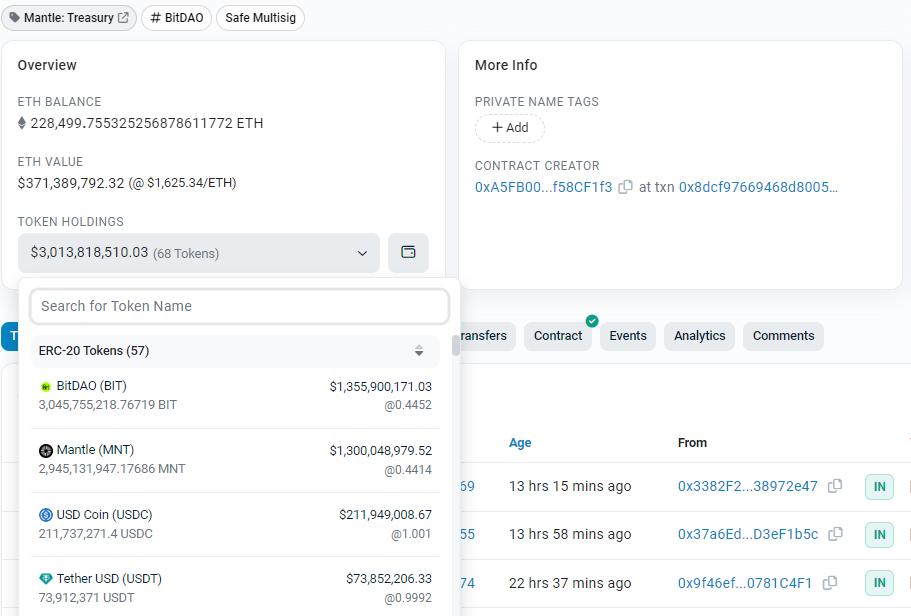
Task: Copy the From address 0x9f46ef...0781C4F1
Action: point(830,582)
